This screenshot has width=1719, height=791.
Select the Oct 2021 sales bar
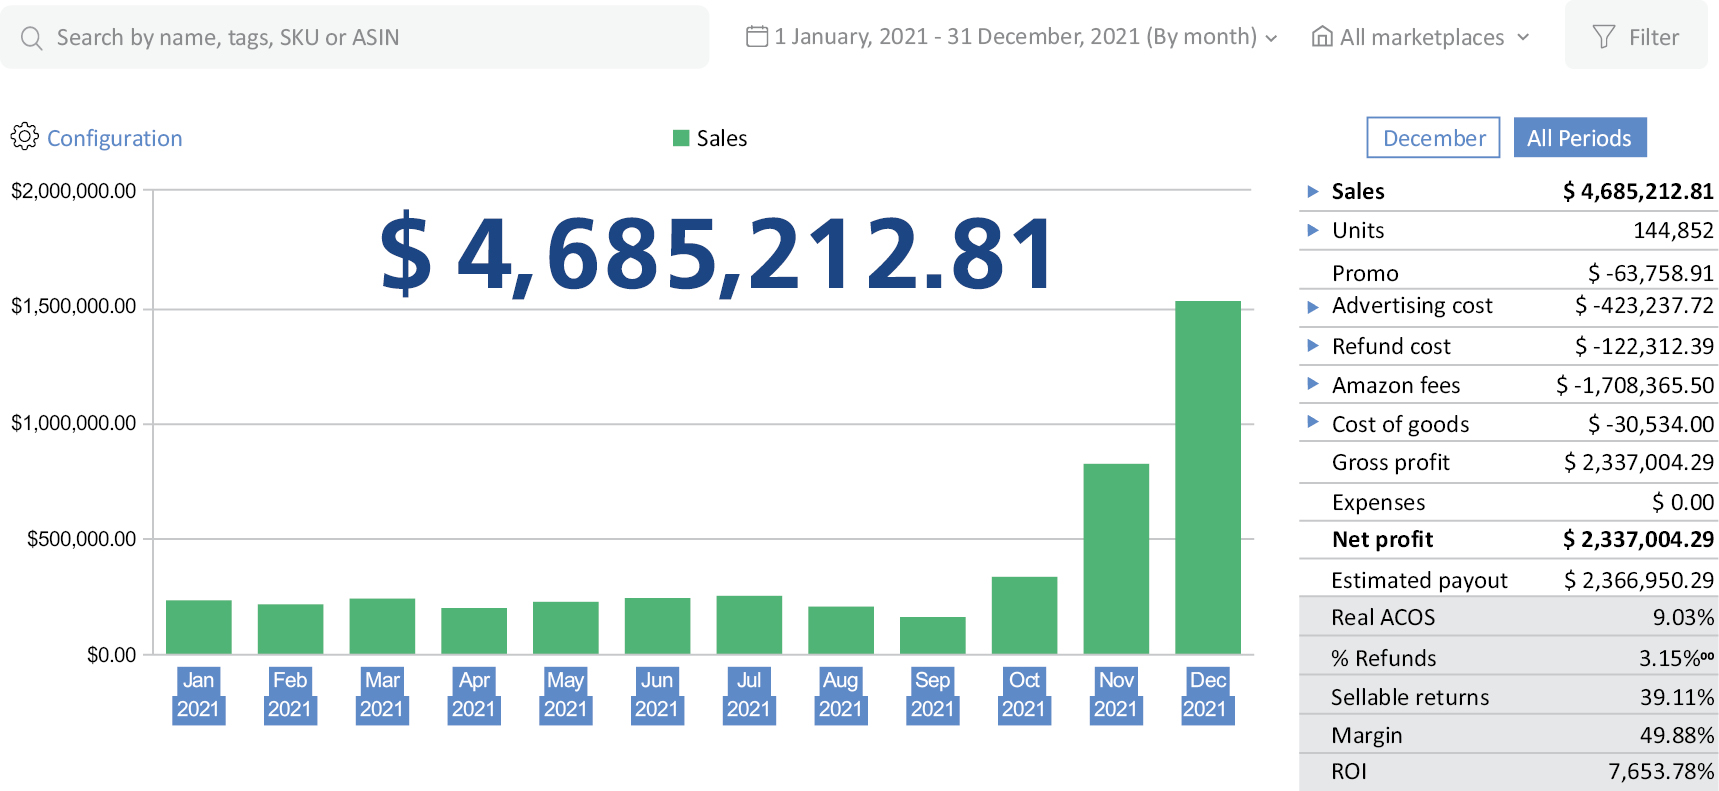tap(1024, 615)
